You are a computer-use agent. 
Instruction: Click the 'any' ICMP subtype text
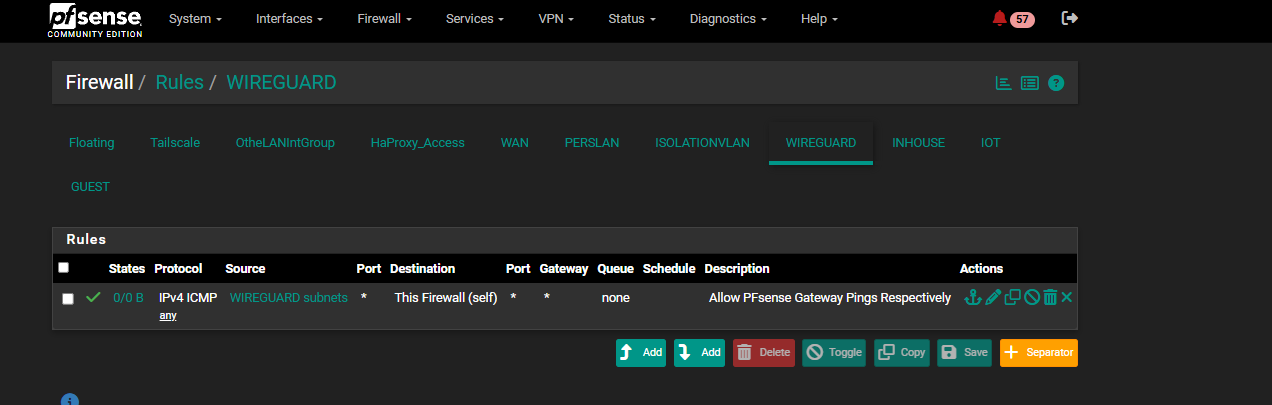pos(168,316)
